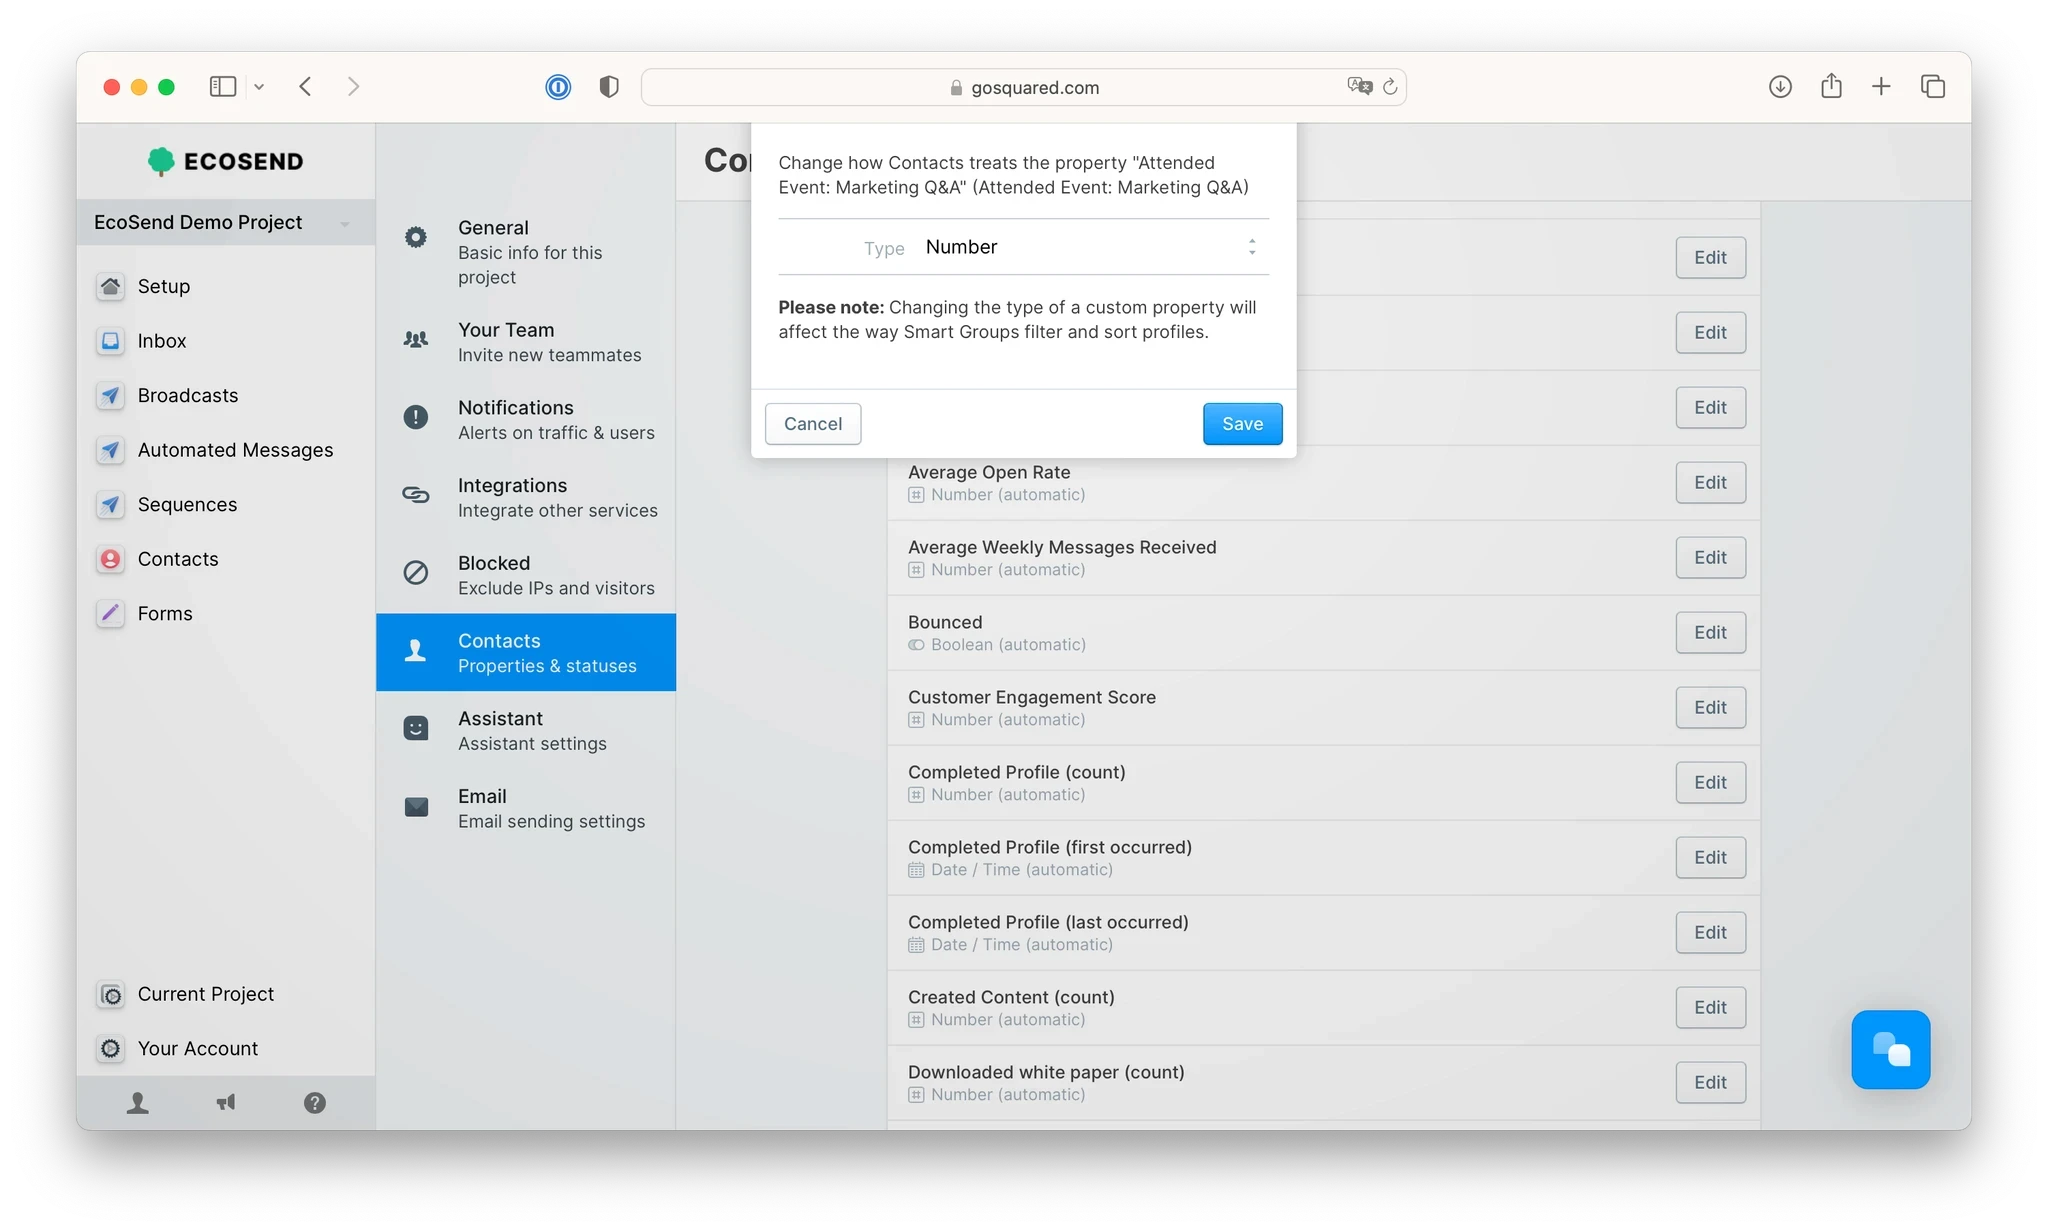Image resolution: width=2048 pixels, height=1231 pixels.
Task: Click the profile person icon at bottom
Action: coord(138,1102)
